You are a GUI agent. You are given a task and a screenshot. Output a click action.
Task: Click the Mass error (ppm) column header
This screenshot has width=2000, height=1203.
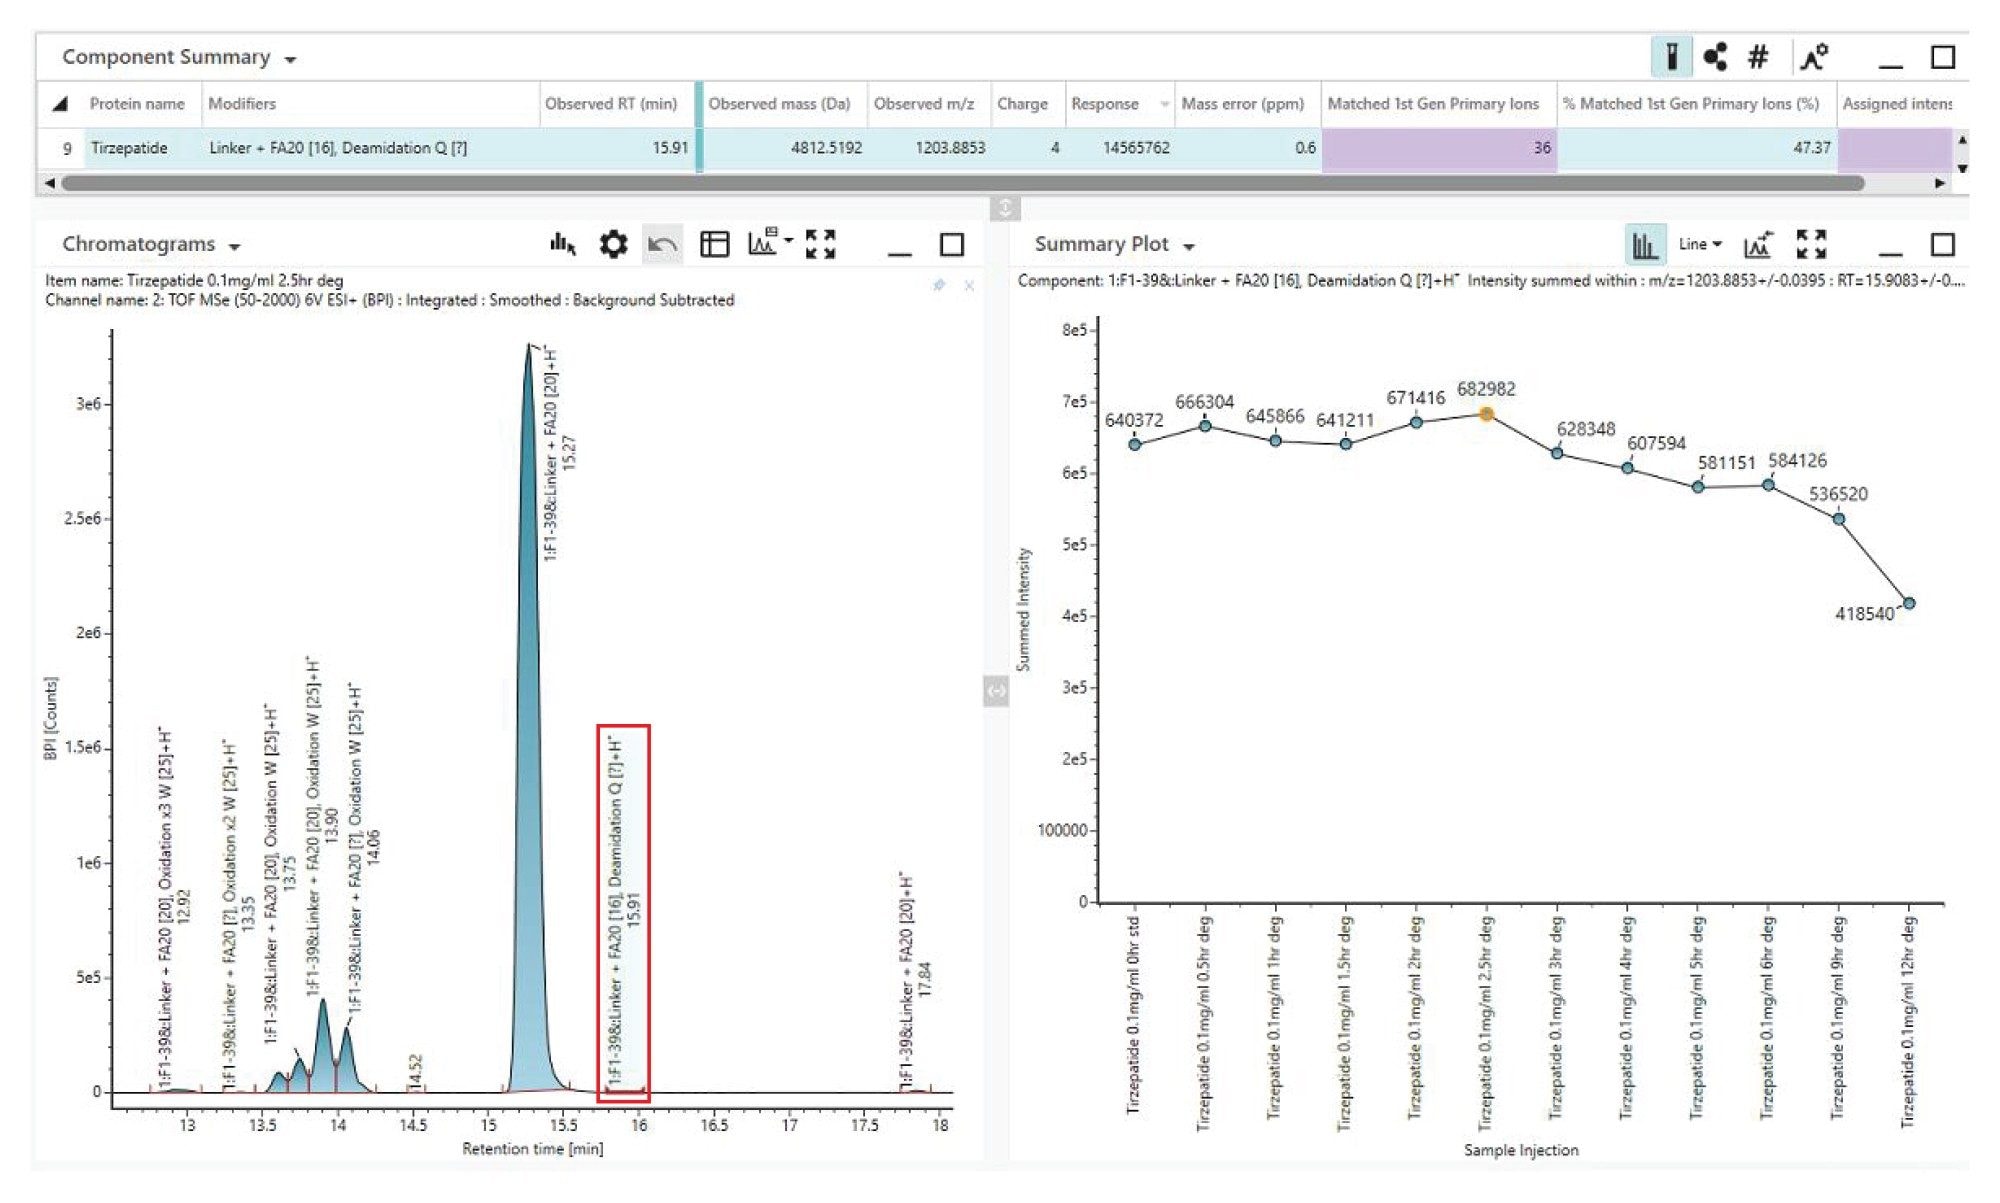coord(1243,104)
